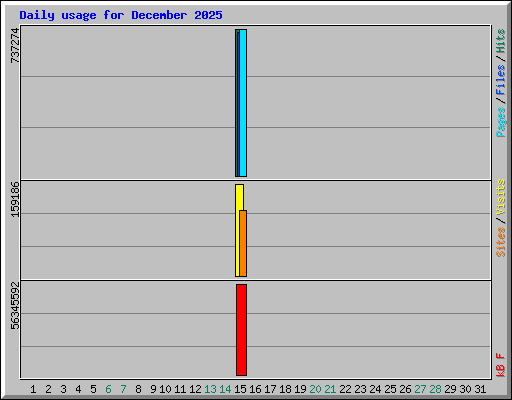Click day label 10 on x-axis
The width and height of the screenshot is (512, 400).
pos(165,389)
